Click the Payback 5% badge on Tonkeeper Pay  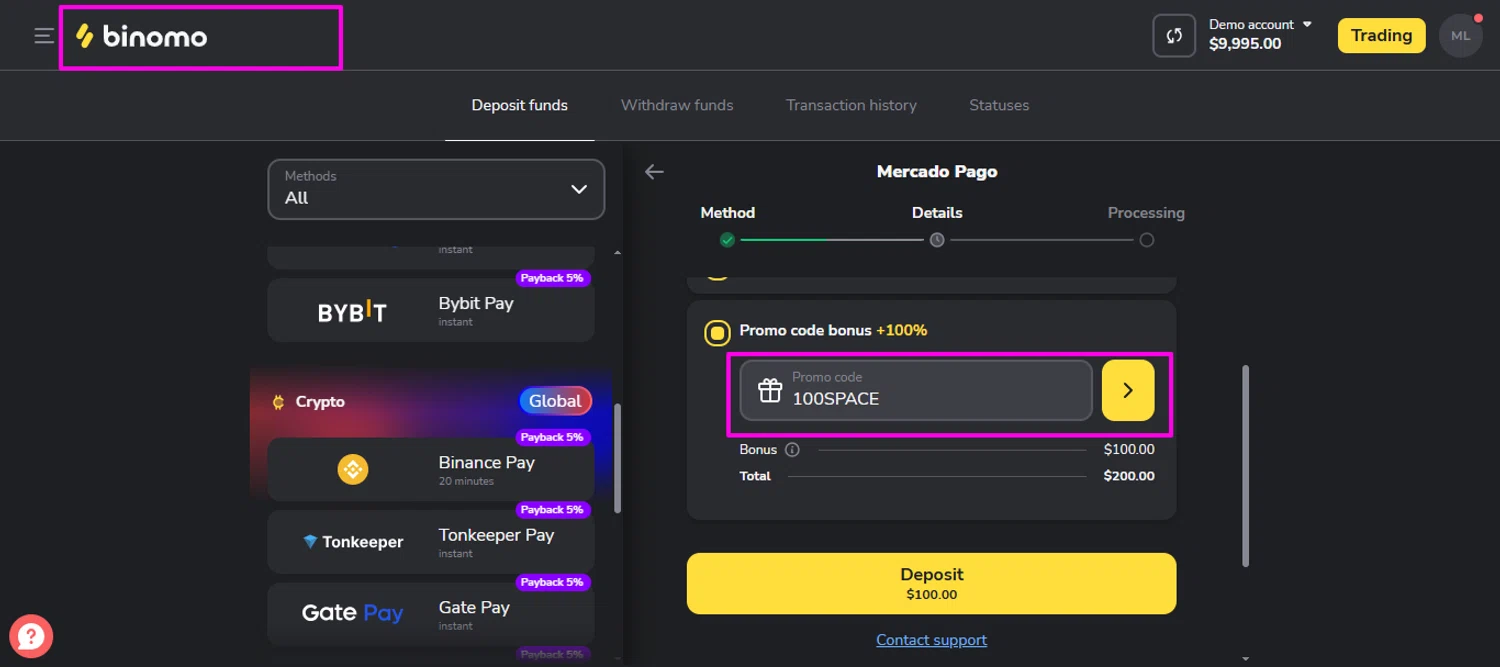tap(552, 510)
